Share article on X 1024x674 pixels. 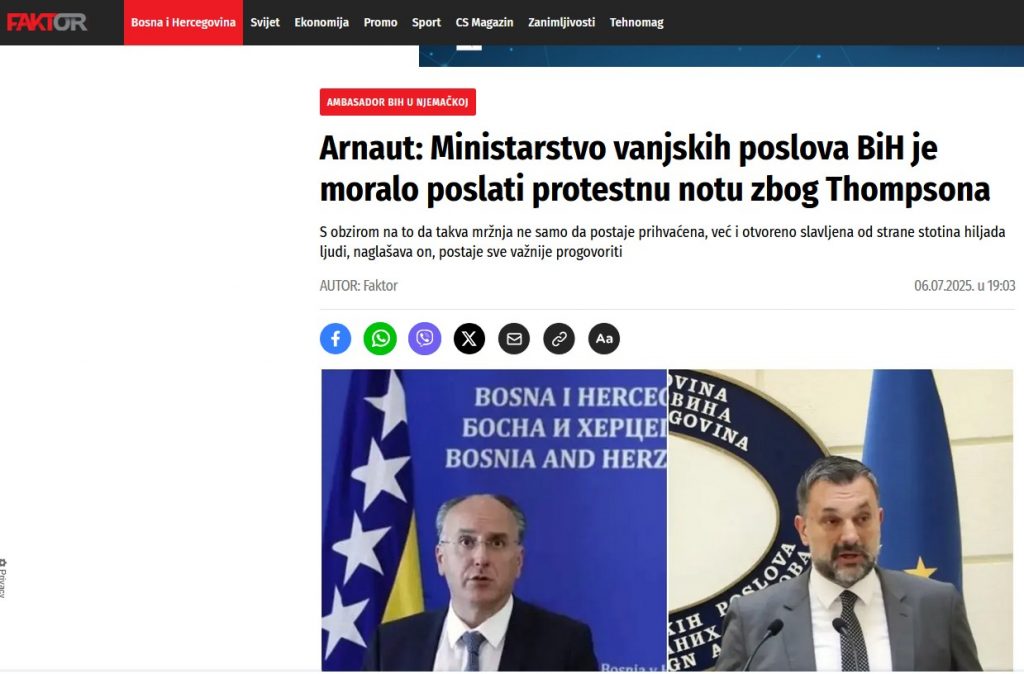click(x=470, y=338)
